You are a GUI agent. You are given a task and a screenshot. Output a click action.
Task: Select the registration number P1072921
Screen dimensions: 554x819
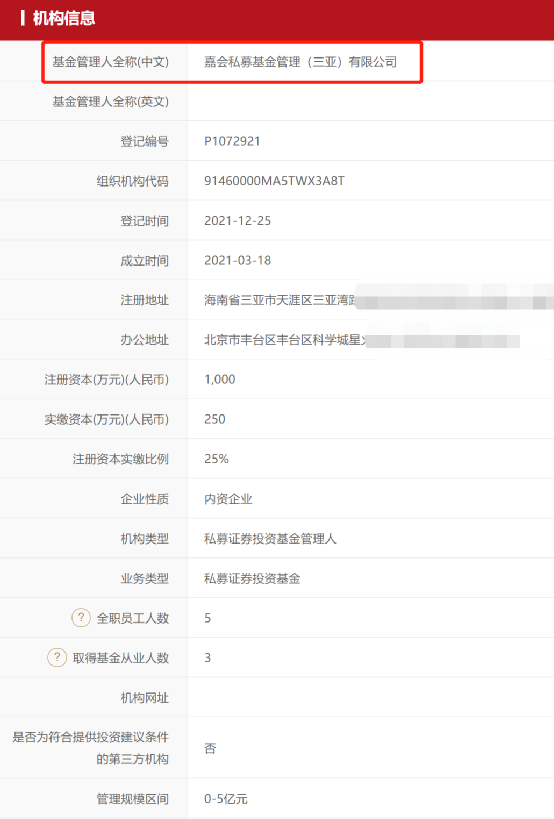click(232, 142)
